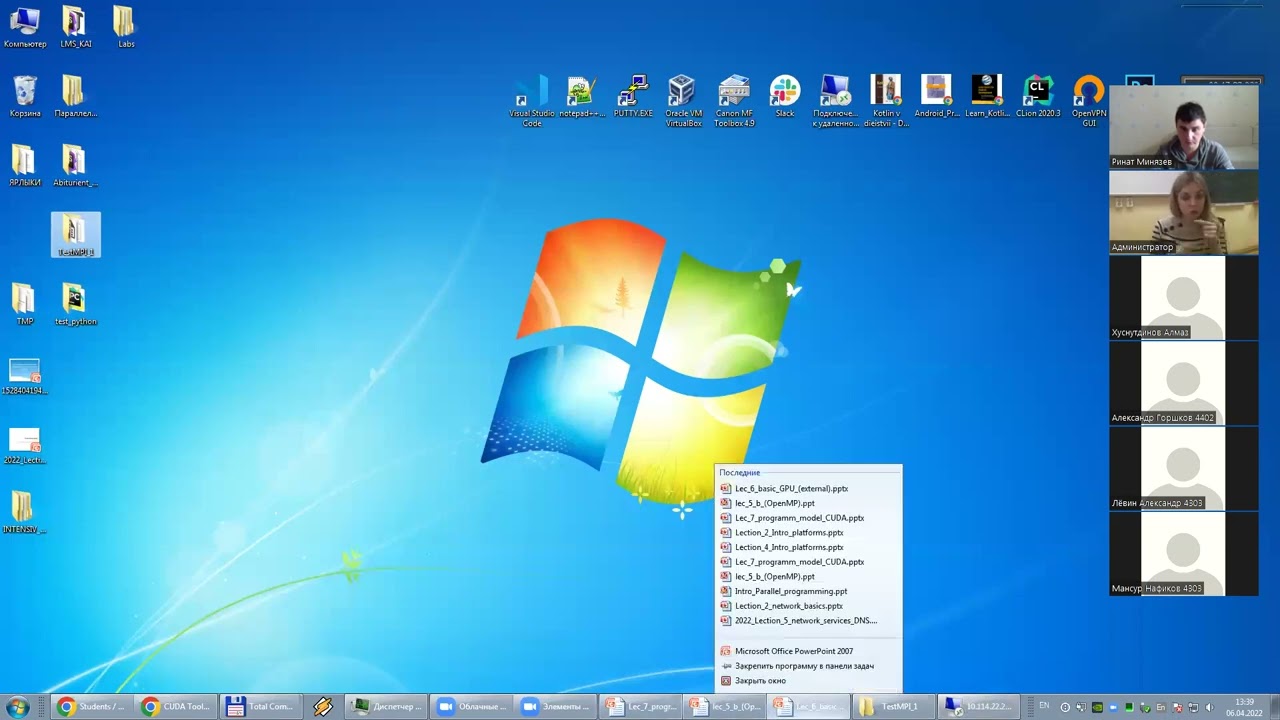Viewport: 1280px width, 720px height.
Task: Choose Закрепить программу в панели задач
Action: point(808,666)
